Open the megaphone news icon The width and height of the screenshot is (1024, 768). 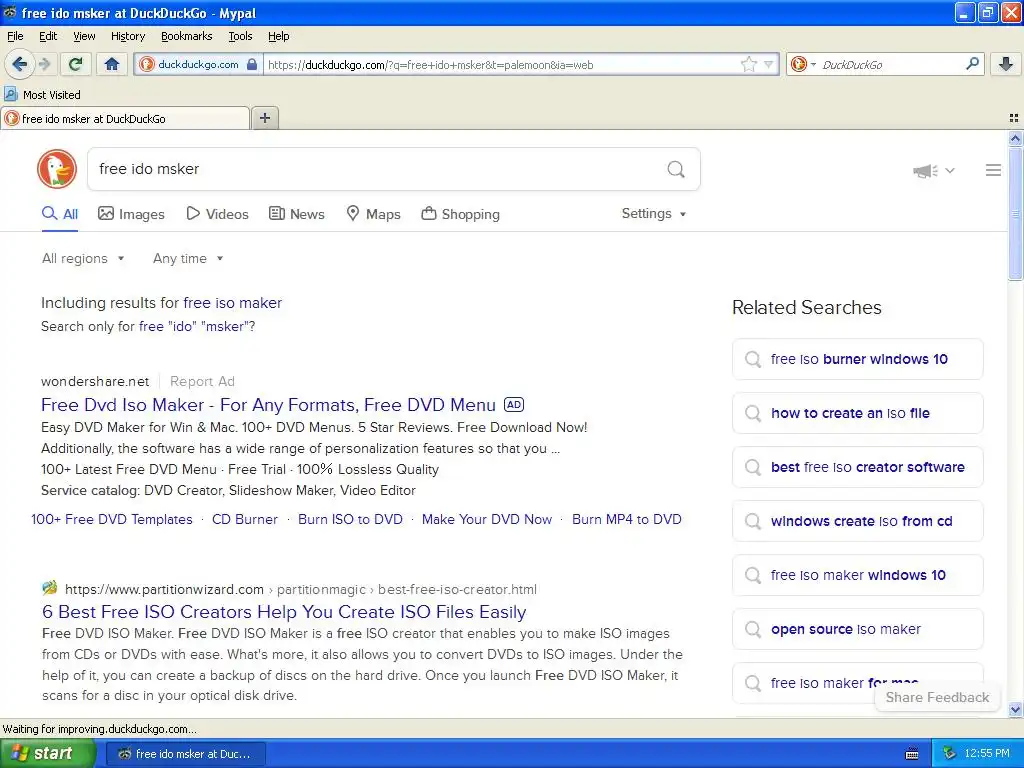click(925, 171)
